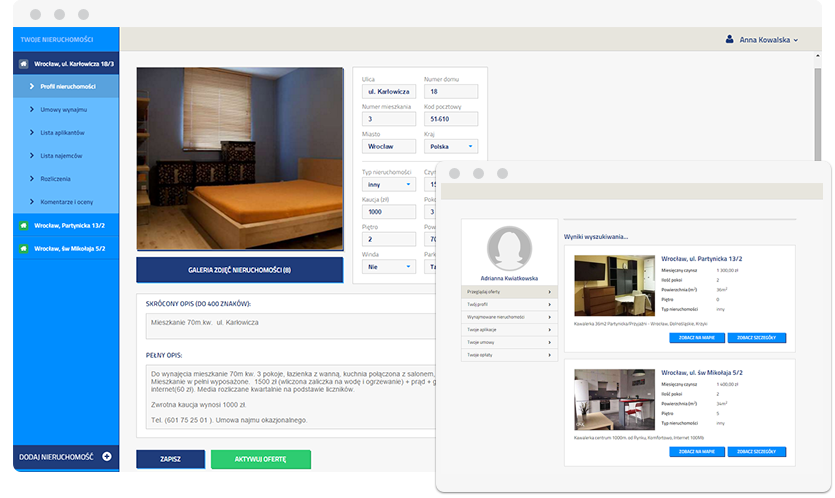Expand the Profil nieruchomości chevron
835x498 pixels.
[32, 86]
